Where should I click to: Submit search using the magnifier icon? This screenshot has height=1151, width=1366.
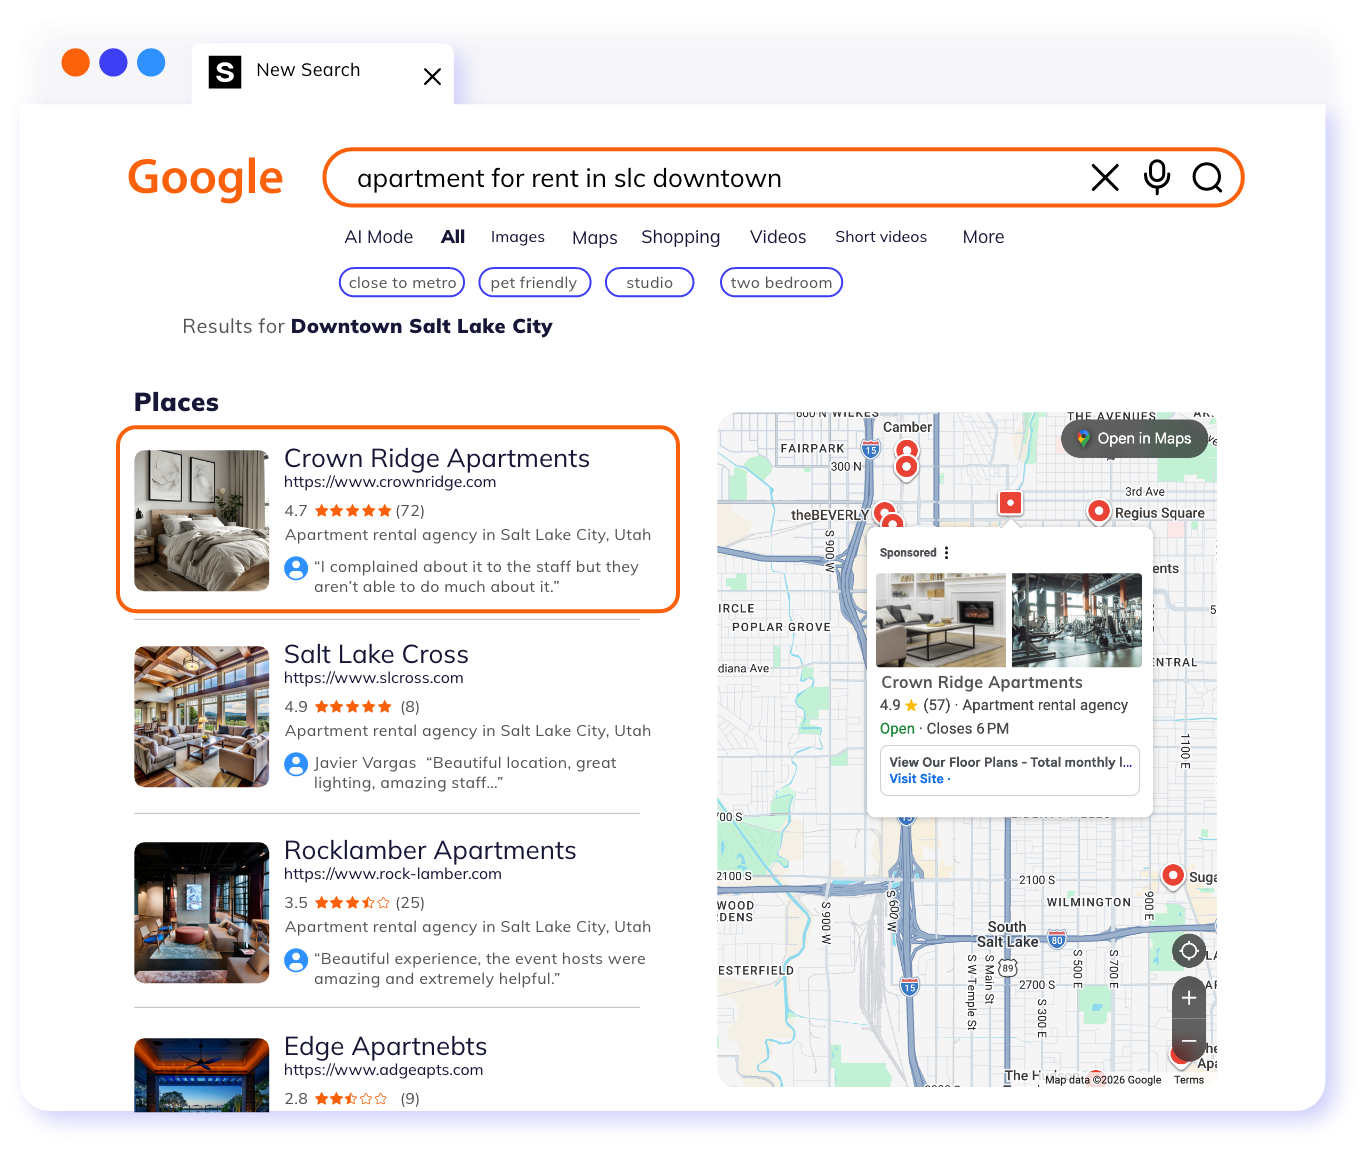tap(1208, 178)
